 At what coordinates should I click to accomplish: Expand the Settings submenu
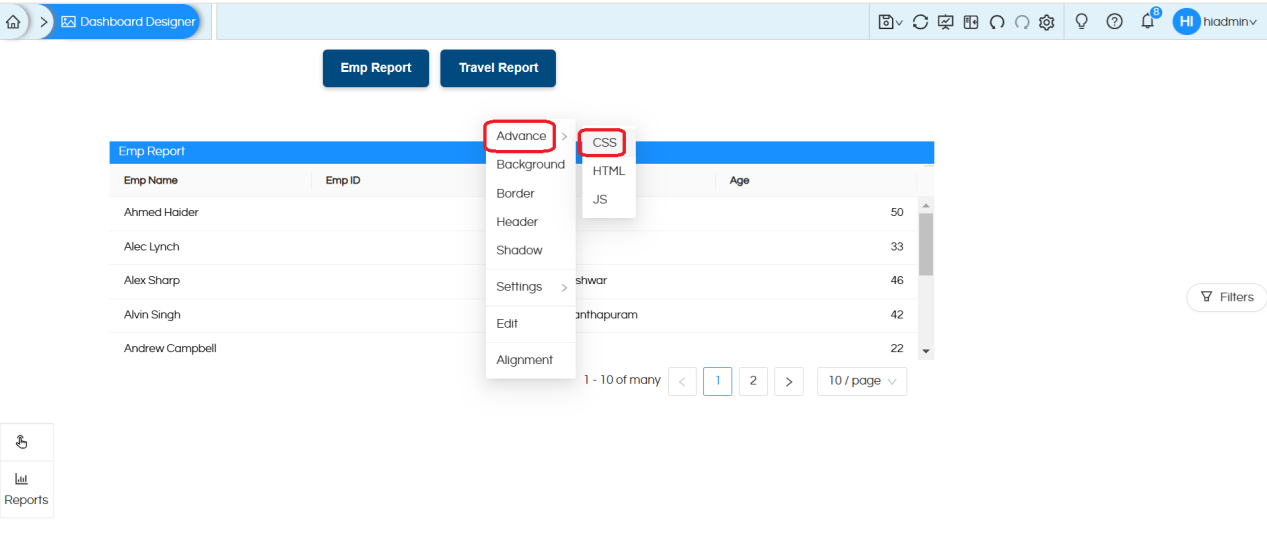(530, 287)
